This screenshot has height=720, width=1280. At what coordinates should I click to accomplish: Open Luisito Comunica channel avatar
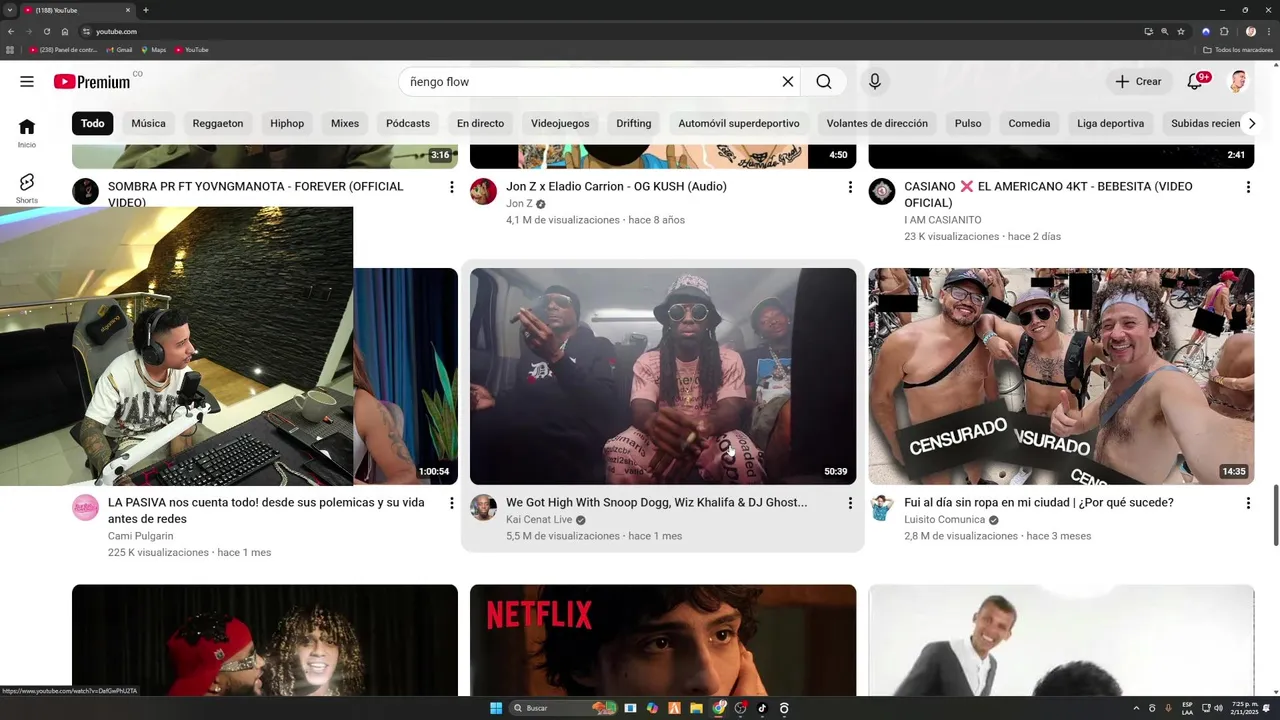pos(881,507)
